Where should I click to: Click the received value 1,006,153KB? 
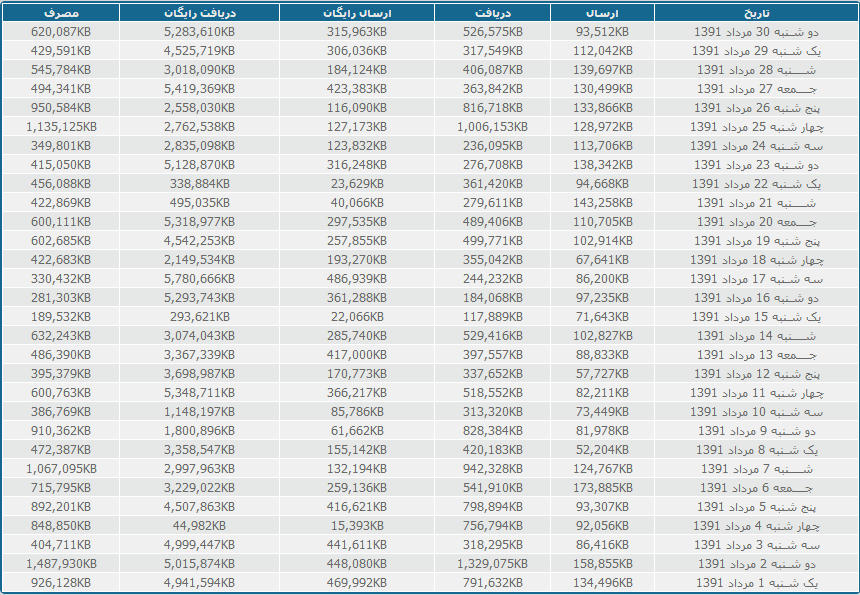(490, 127)
